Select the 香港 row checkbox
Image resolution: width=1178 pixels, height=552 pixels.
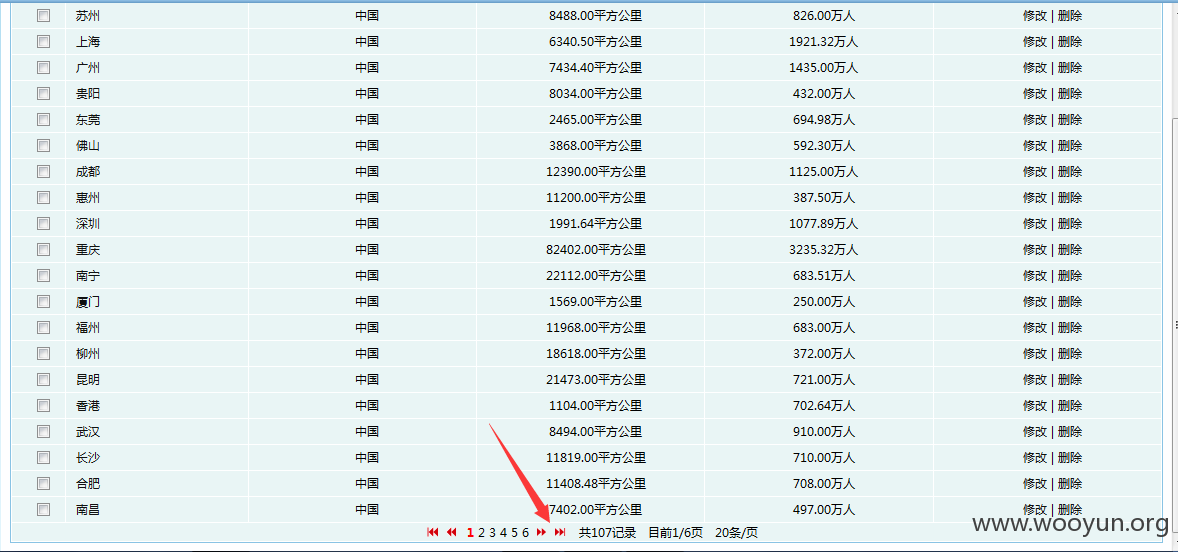coord(44,406)
